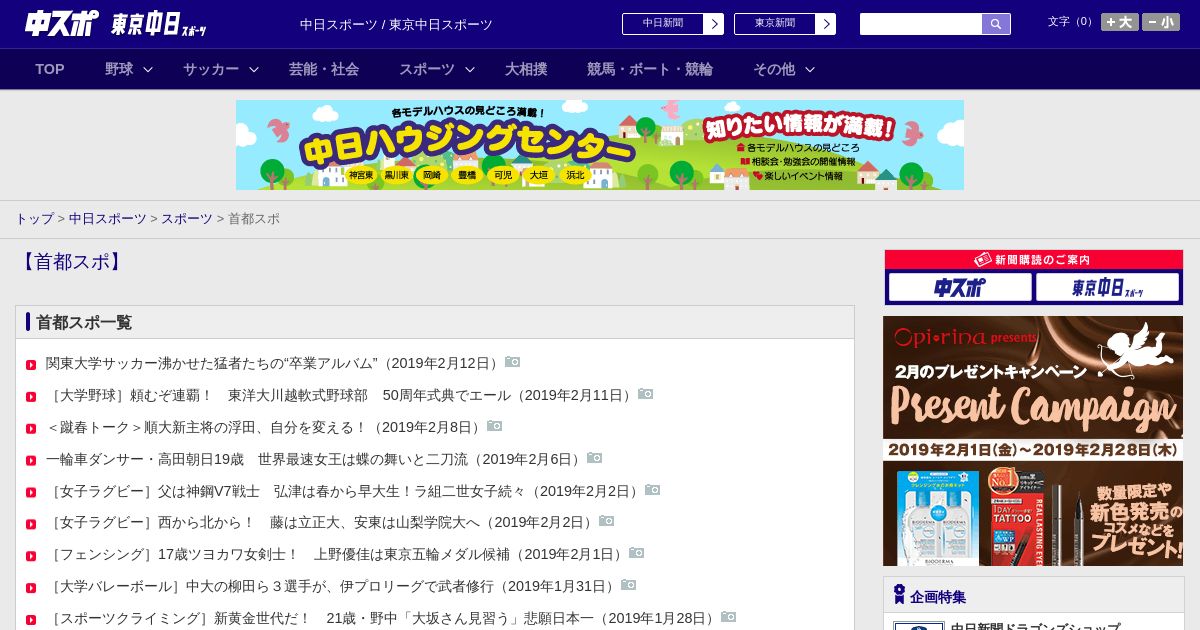Open article 頼むぞ連覇 東洋大川越軟式野球部
Viewport: 1200px width, 630px height.
[x=340, y=395]
